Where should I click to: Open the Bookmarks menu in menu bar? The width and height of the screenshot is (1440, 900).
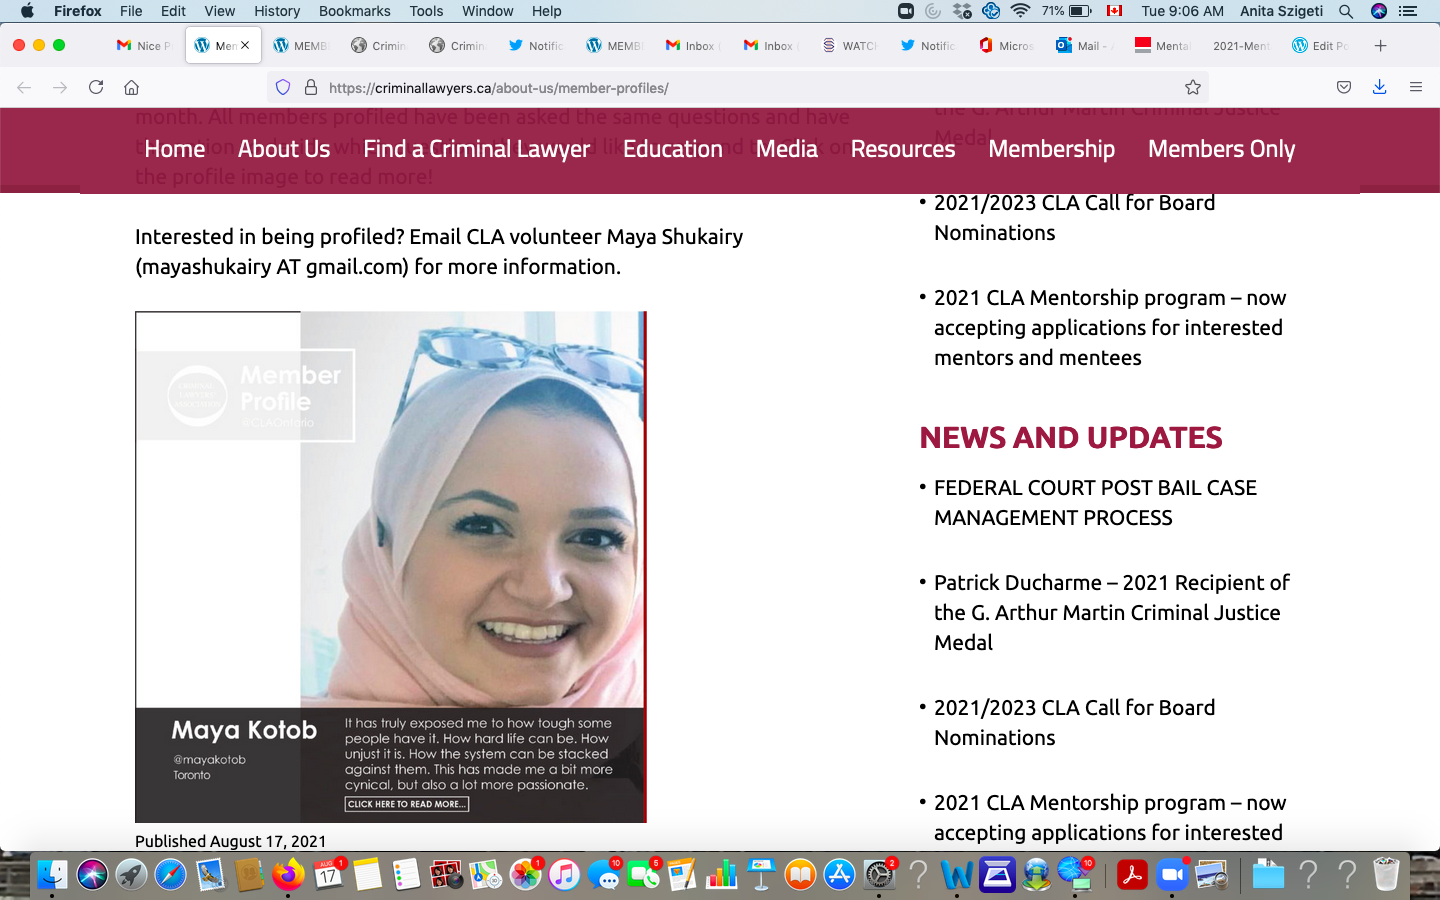[x=354, y=11]
